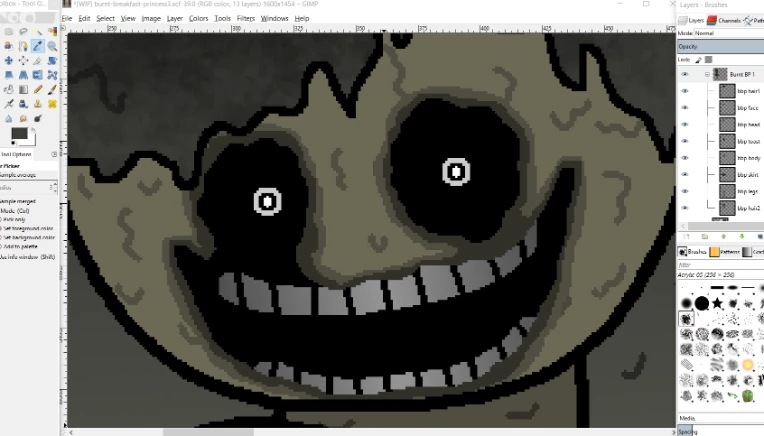Screen dimensions: 764x436
Task: Hide the bbp face layer
Action: pos(685,108)
